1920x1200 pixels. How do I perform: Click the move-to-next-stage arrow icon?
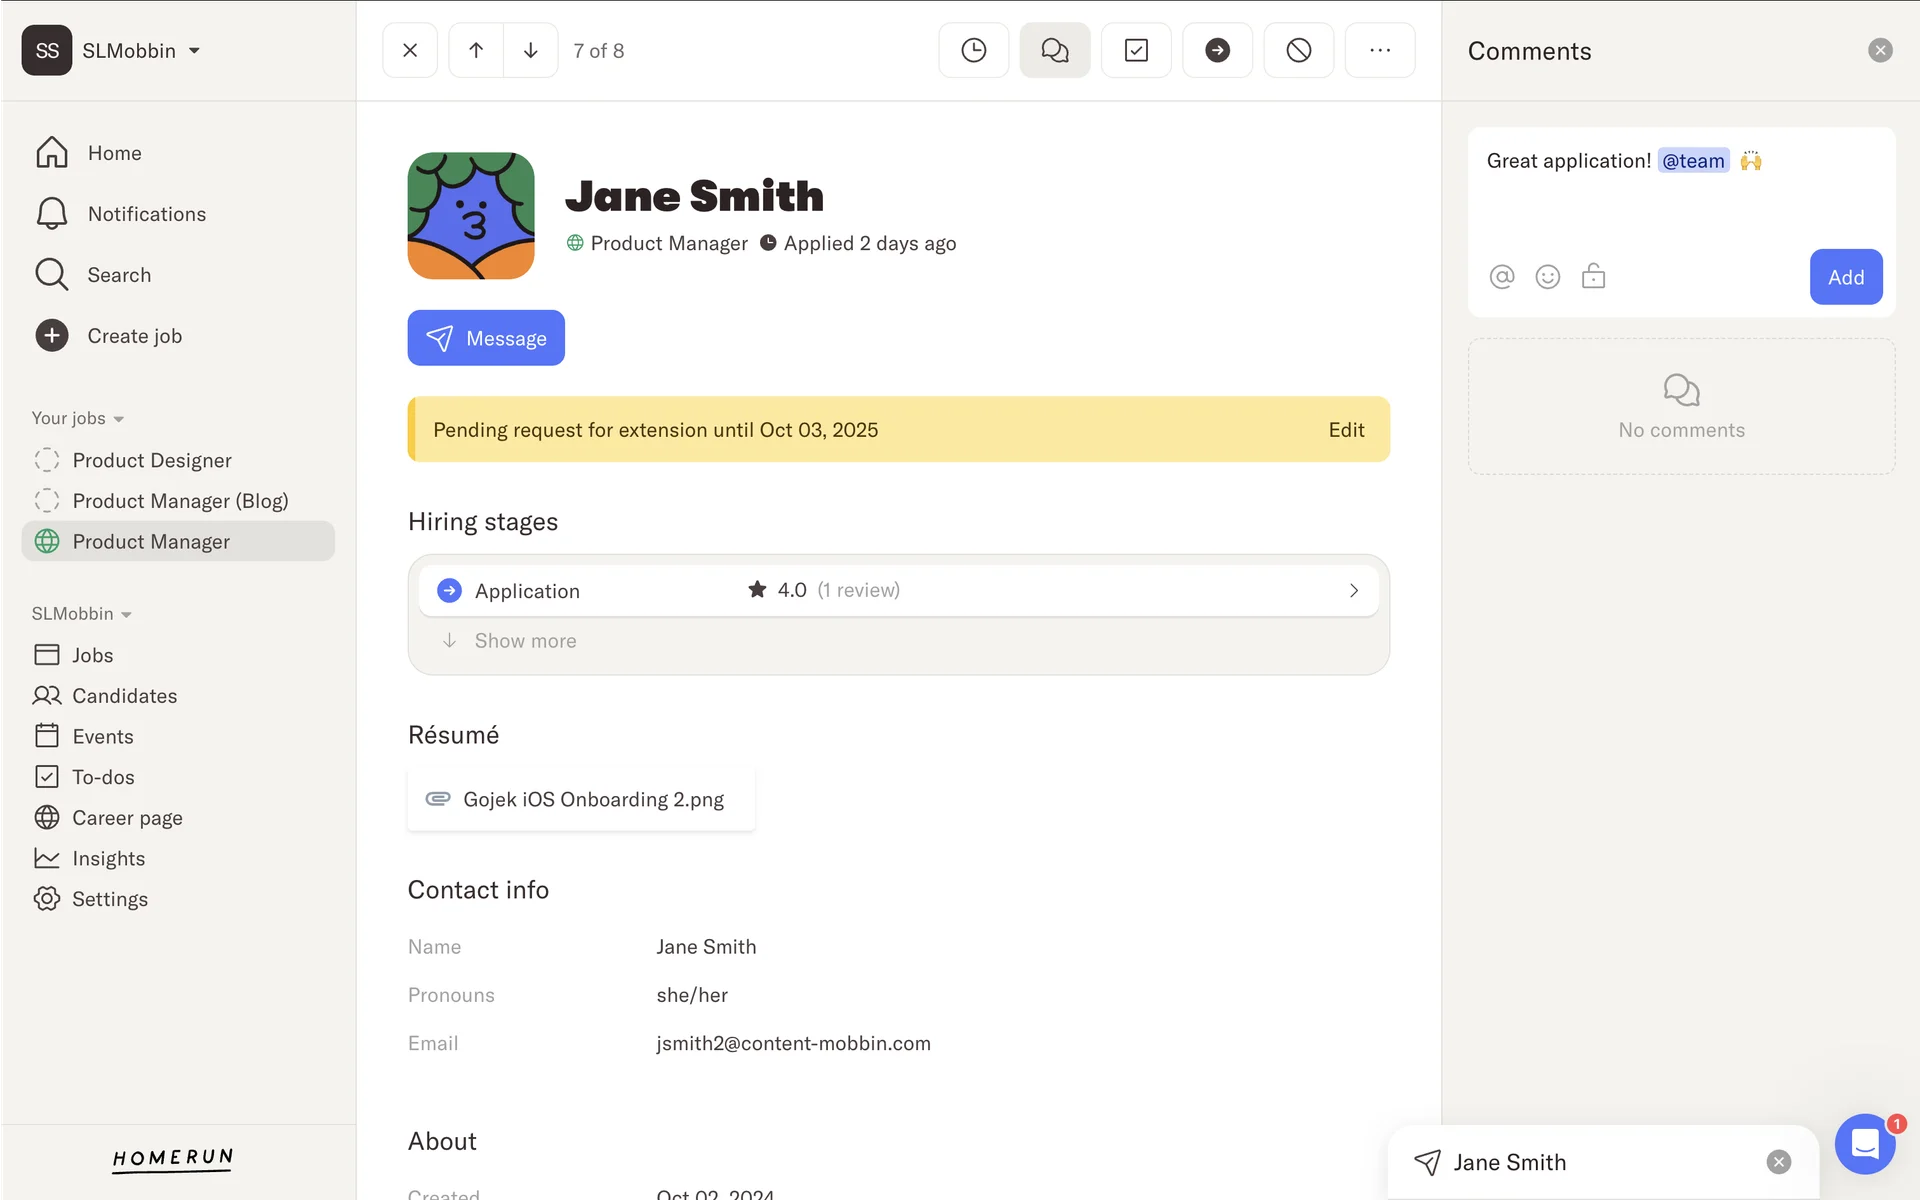pos(1217,50)
